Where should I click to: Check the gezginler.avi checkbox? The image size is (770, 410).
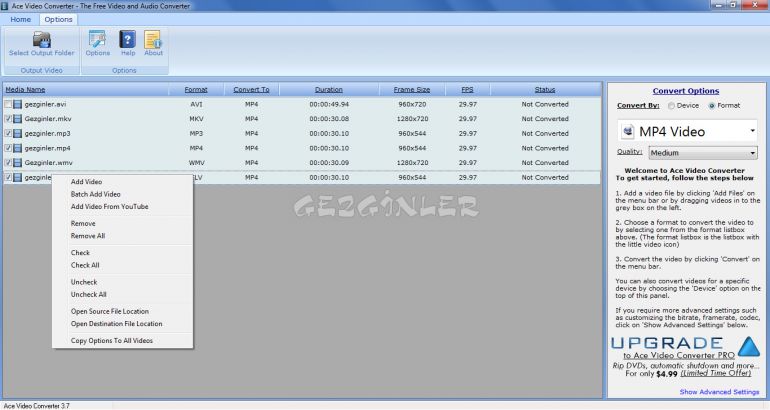[x=8, y=104]
